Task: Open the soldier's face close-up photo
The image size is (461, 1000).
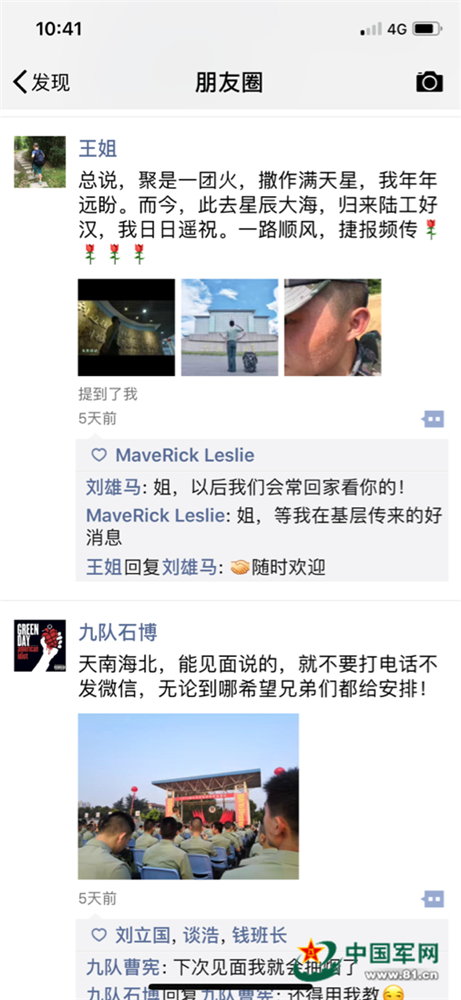Action: (333, 327)
